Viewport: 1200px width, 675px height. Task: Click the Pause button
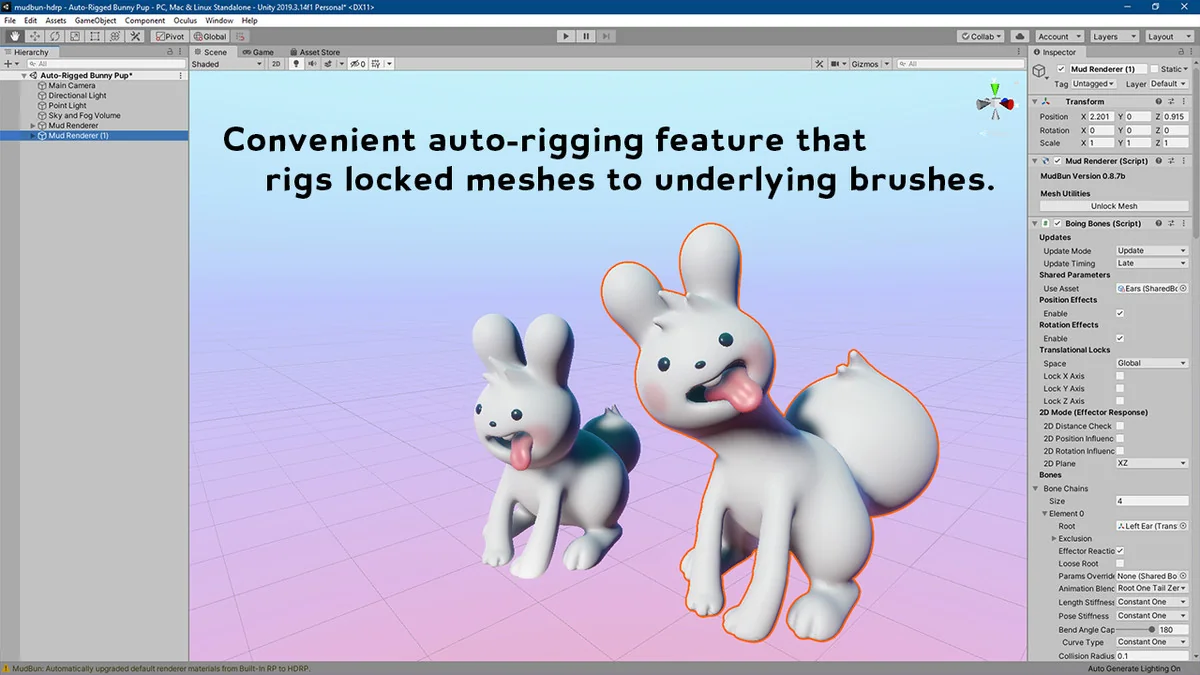point(586,36)
